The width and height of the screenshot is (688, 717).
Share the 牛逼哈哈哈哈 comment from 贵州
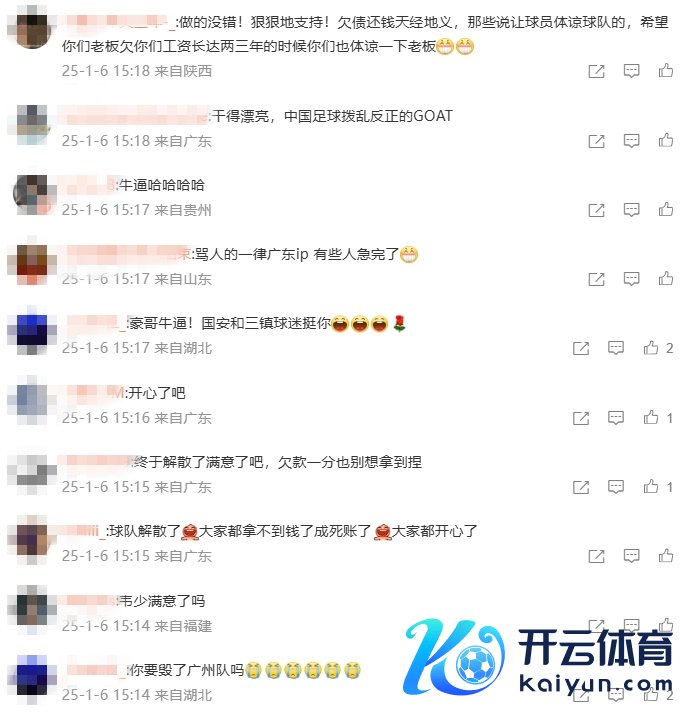pos(596,210)
